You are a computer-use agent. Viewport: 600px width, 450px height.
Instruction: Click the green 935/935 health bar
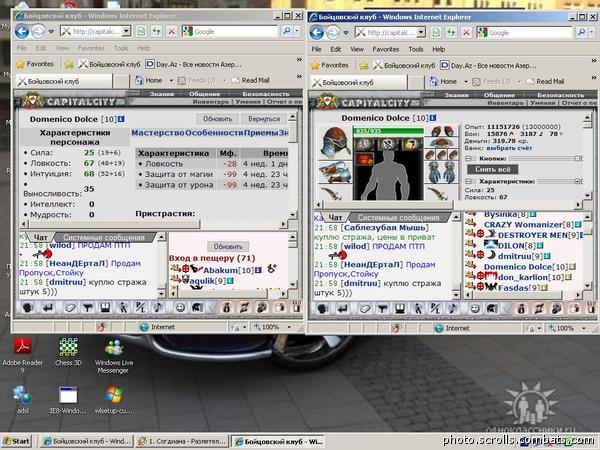click(x=388, y=131)
